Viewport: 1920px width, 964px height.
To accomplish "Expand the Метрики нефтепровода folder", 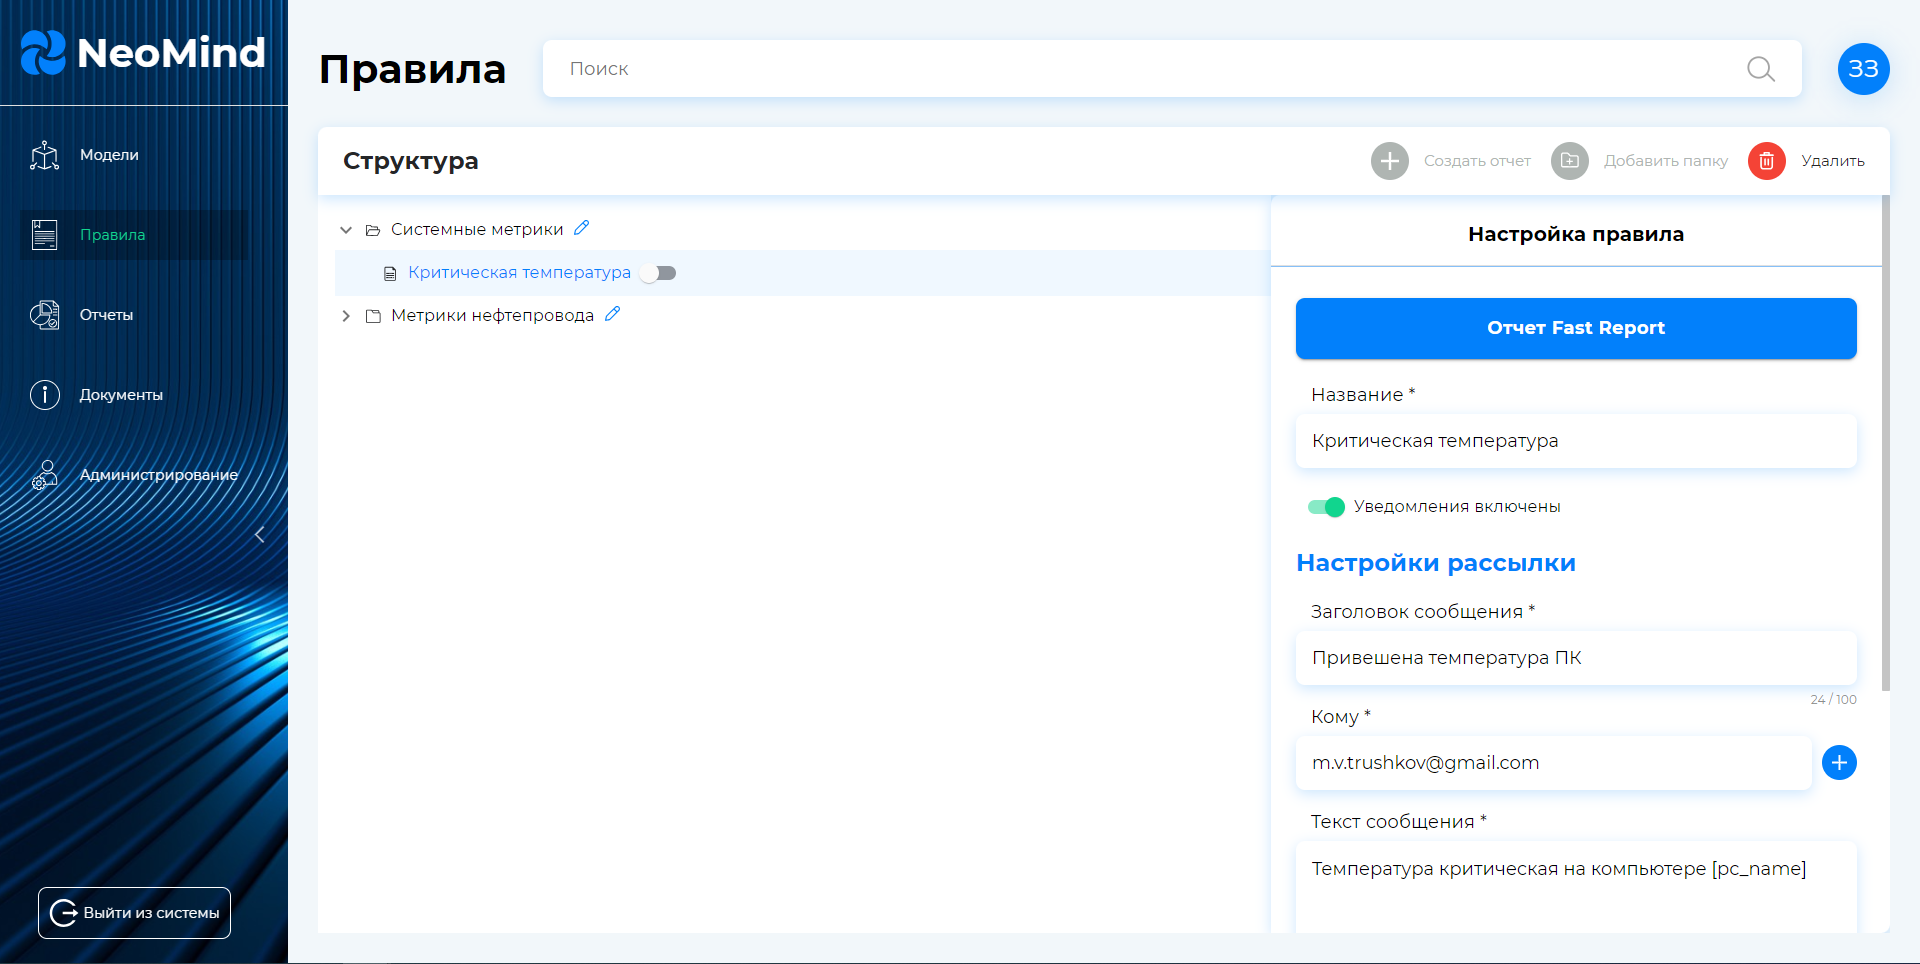I will tap(346, 316).
